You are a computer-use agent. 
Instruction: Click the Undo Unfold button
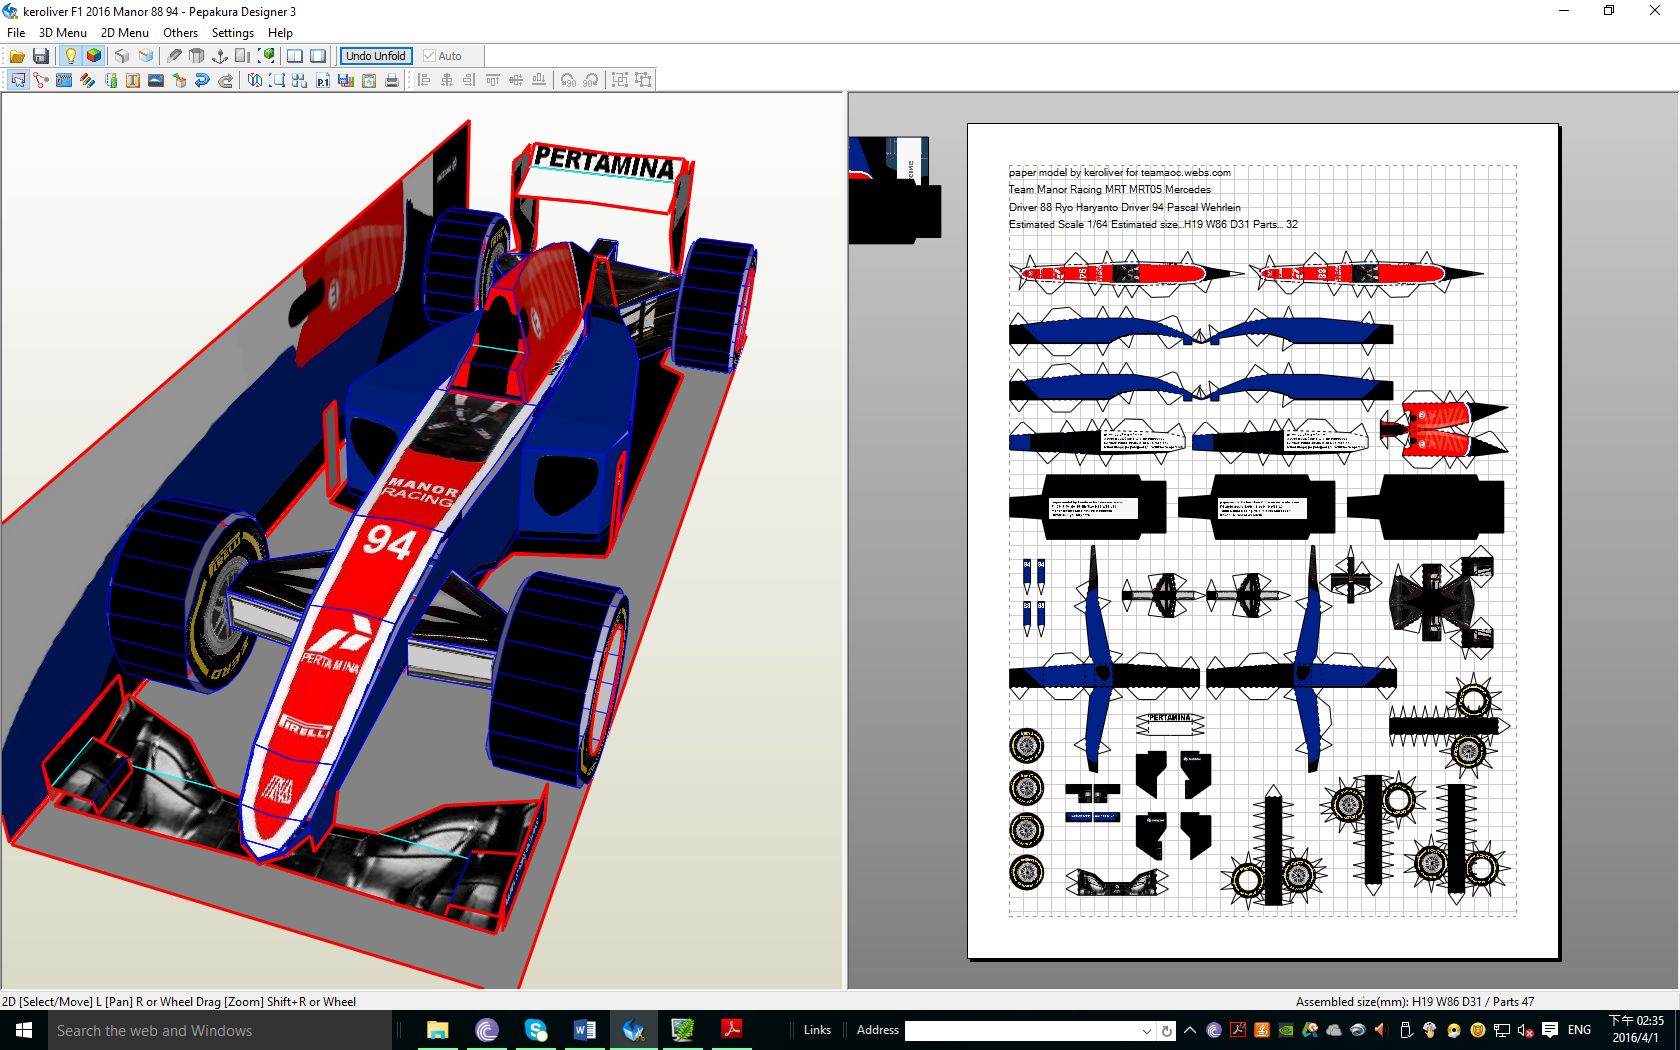[376, 56]
